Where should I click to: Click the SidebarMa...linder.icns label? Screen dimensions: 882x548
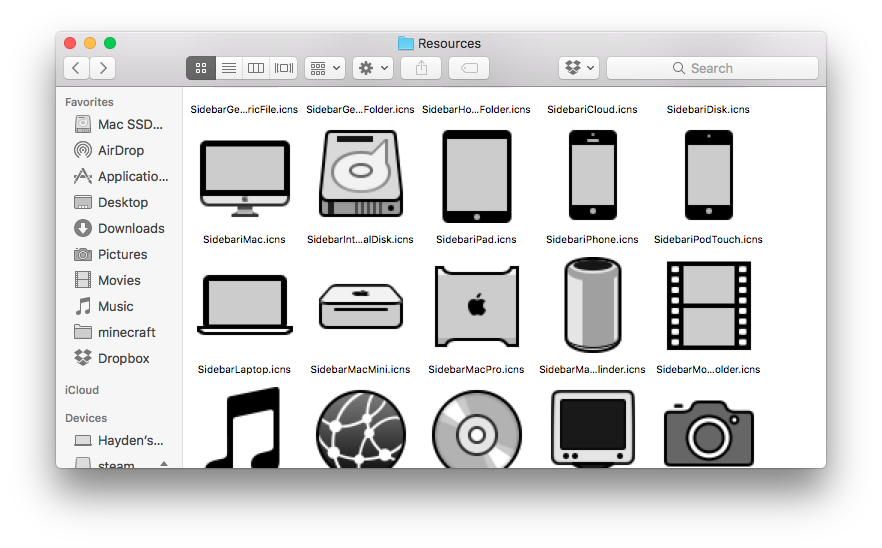pos(592,369)
